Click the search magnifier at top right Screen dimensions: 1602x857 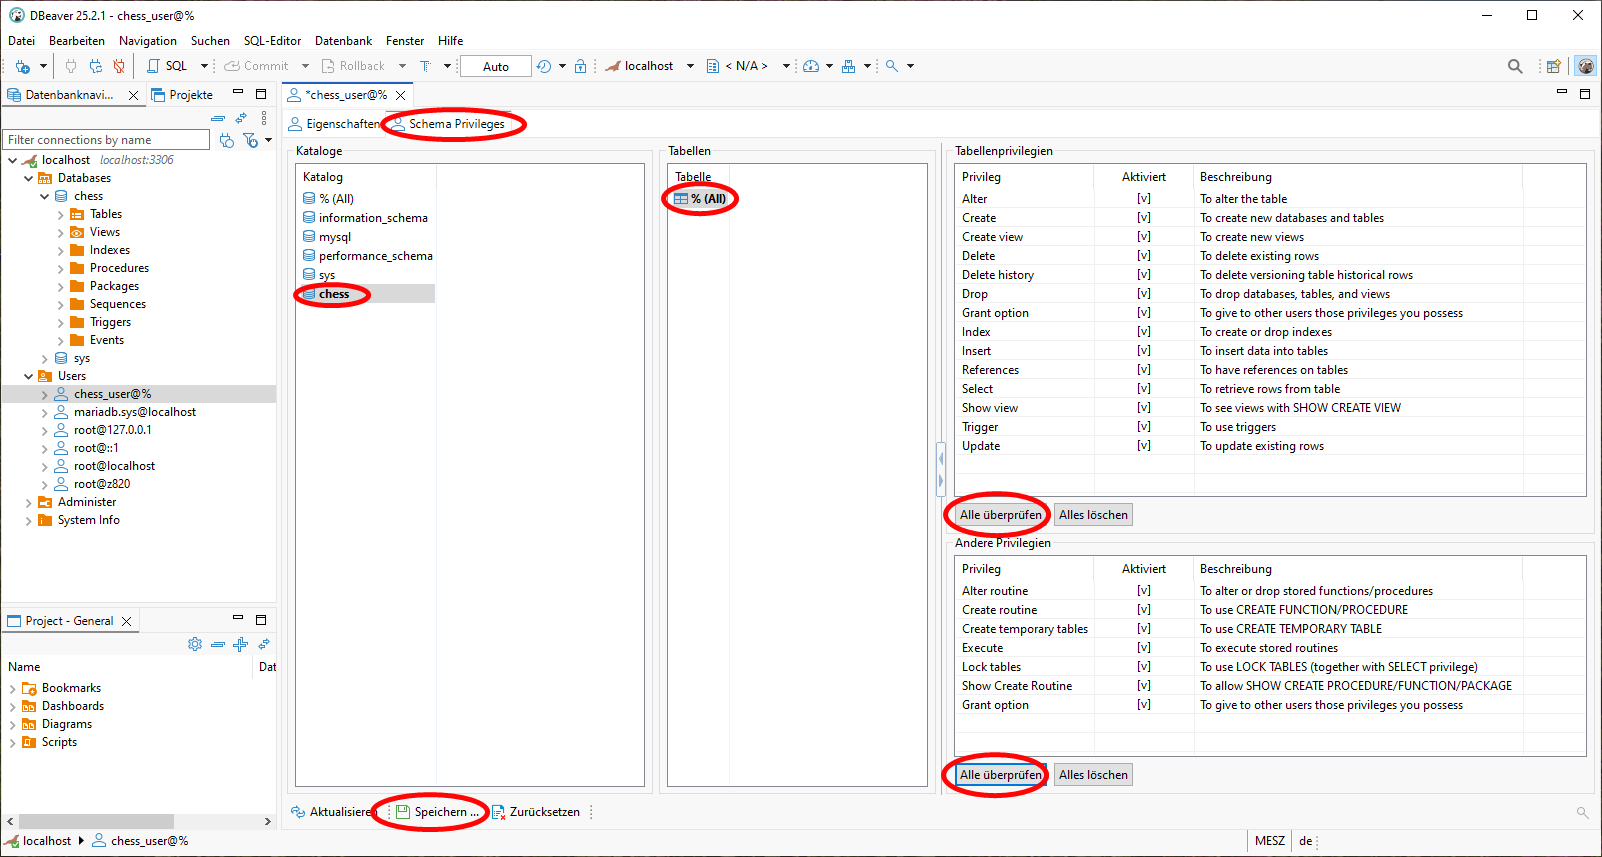point(1515,66)
